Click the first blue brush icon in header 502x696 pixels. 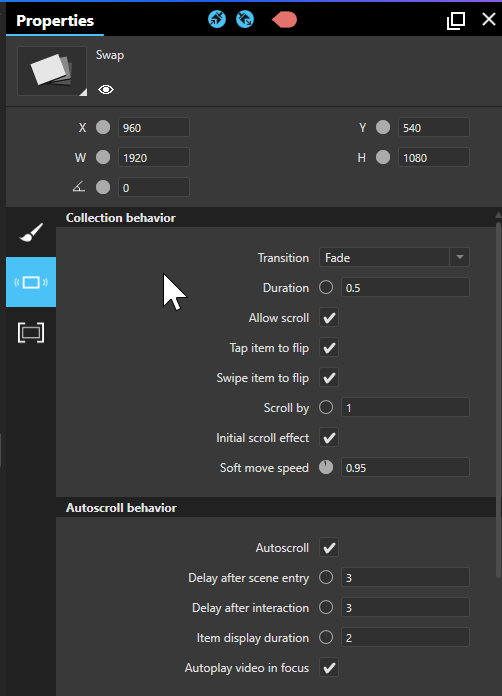(x=217, y=19)
